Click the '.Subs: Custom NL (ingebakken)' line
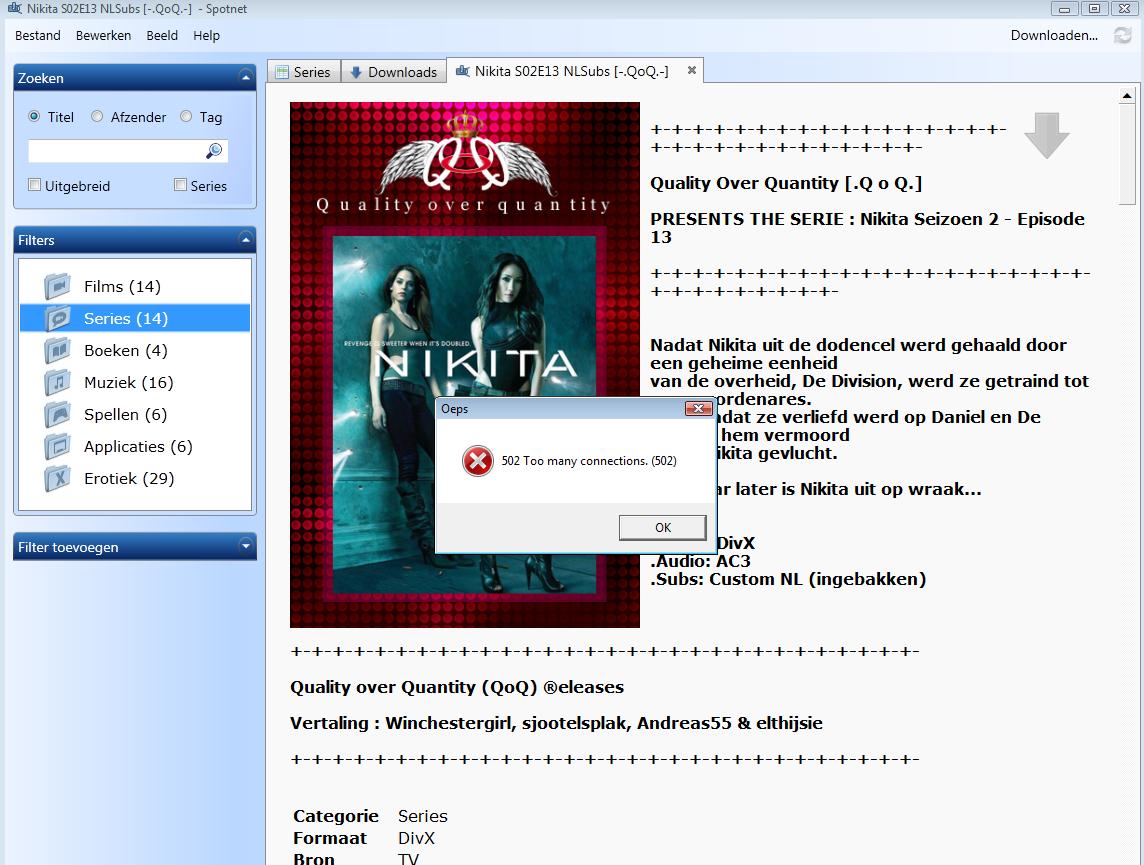Screen dimensions: 1144x865 788,579
